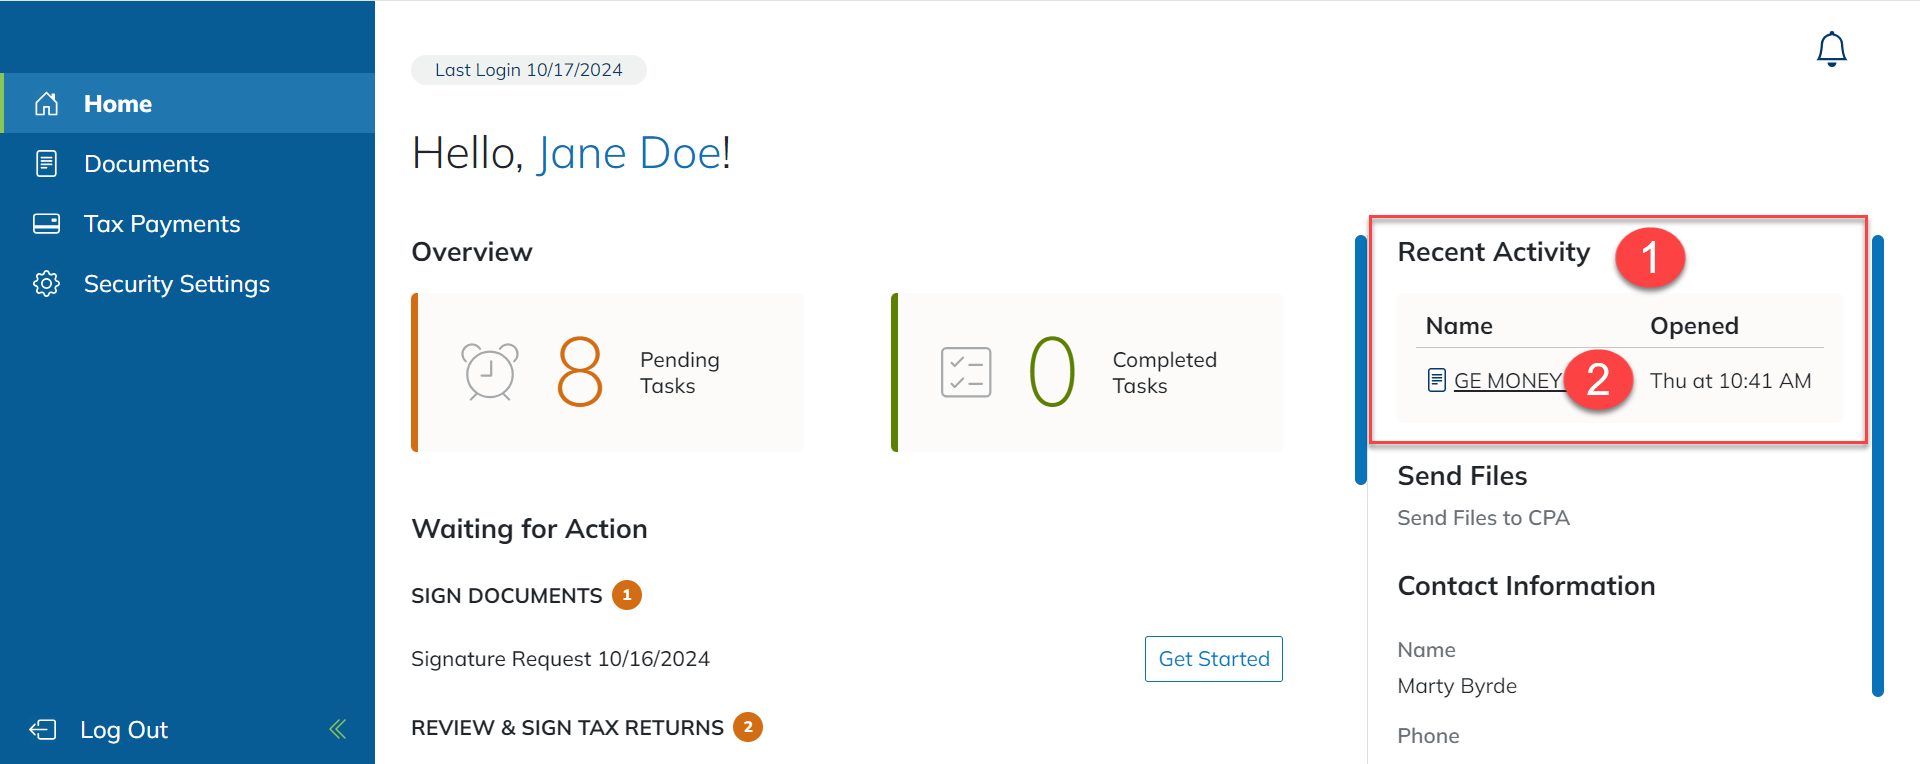
Task: Click the alarm clock Pending Tasks icon
Action: tap(489, 372)
